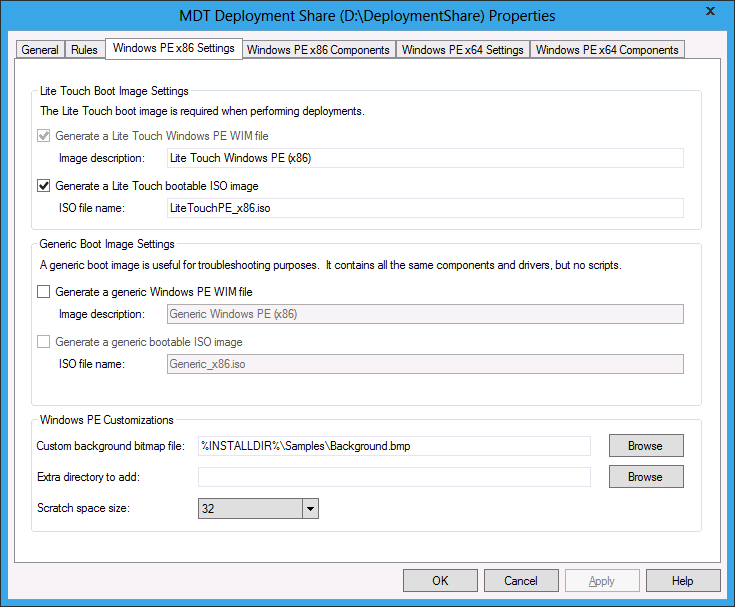Image resolution: width=735 pixels, height=607 pixels.
Task: Click the Scratch space size label
Action: 83,508
